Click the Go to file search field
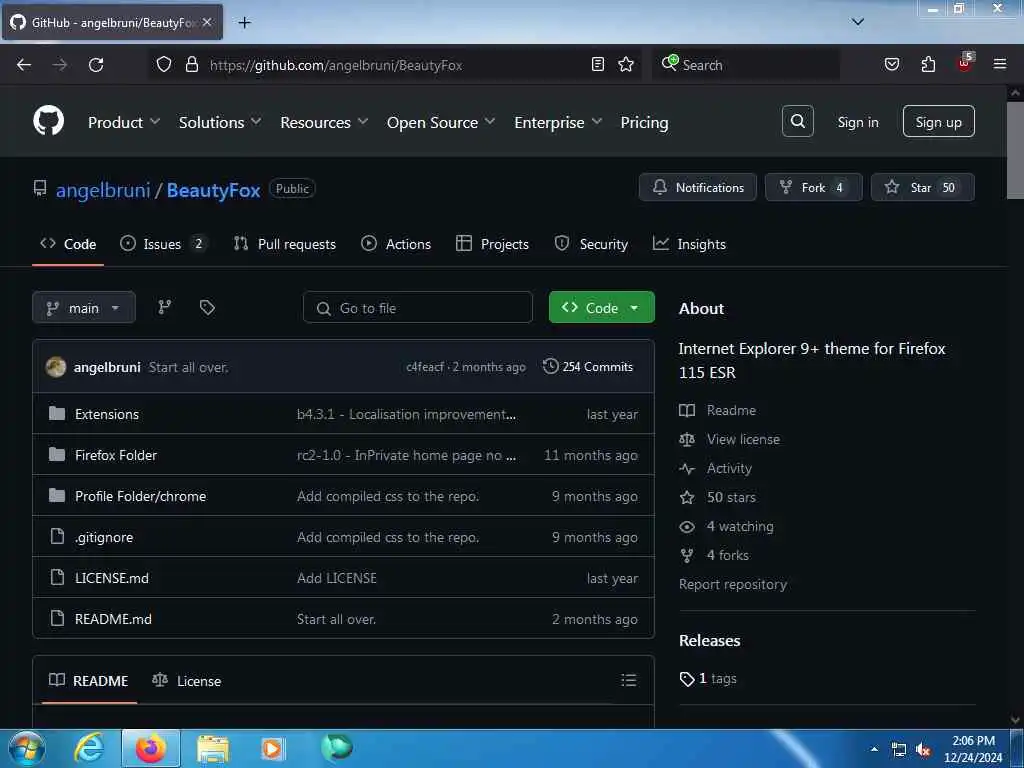 tap(418, 308)
